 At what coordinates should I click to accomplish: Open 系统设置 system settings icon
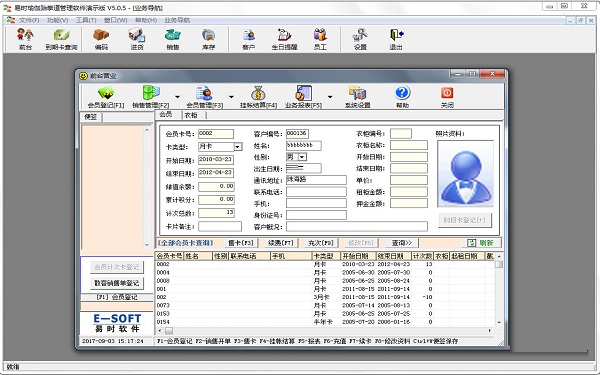(357, 97)
